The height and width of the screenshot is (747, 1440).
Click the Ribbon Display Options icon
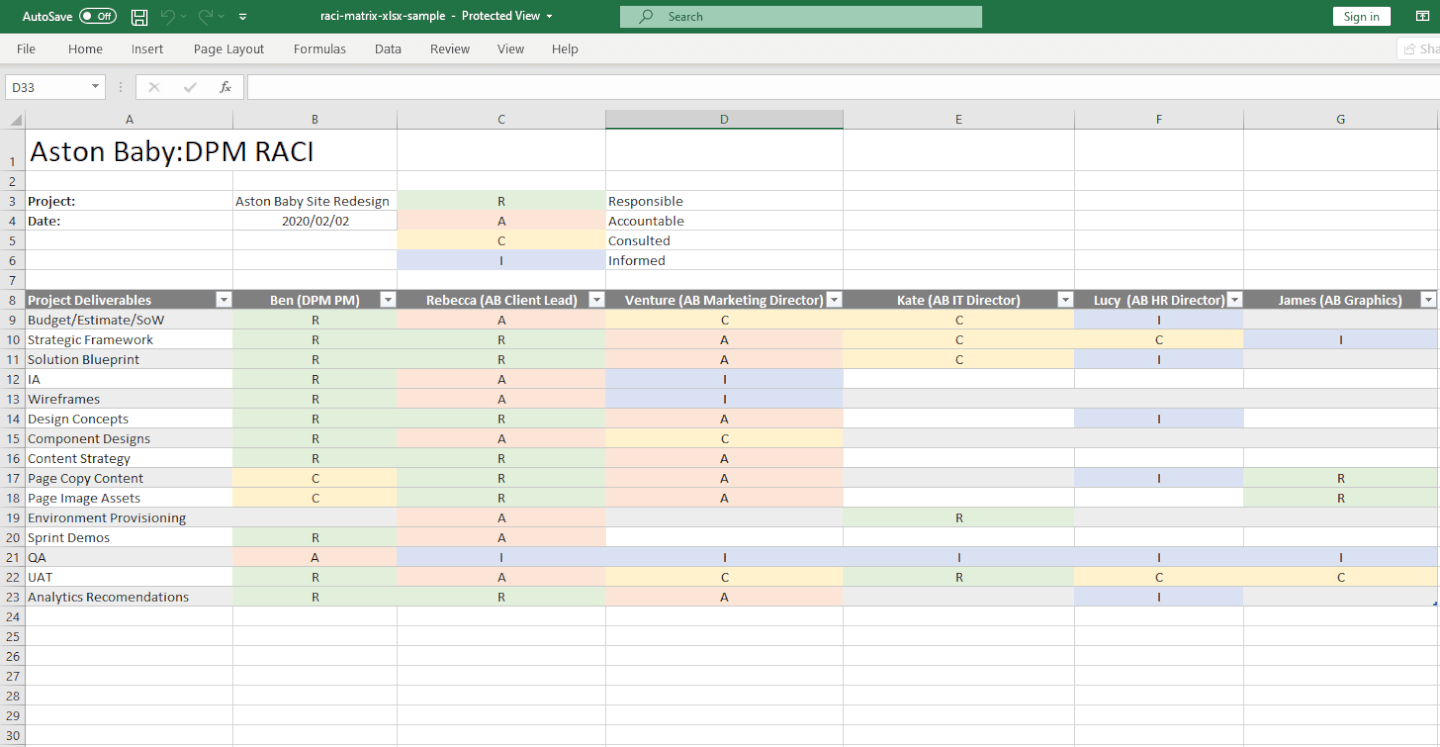(1422, 16)
